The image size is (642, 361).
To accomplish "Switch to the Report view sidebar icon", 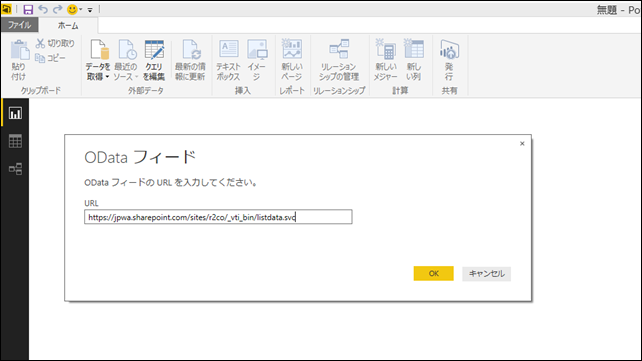I will [15, 113].
